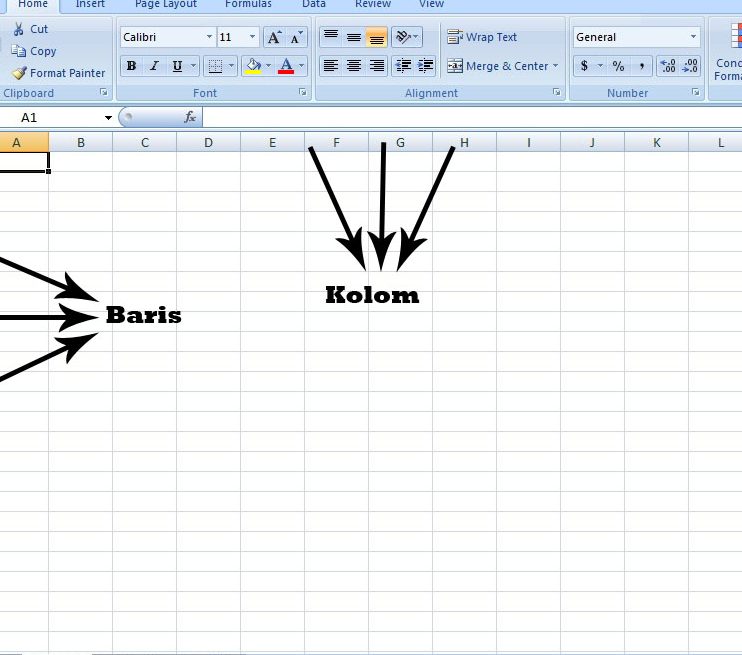Select column K header
The height and width of the screenshot is (655, 742).
656,142
